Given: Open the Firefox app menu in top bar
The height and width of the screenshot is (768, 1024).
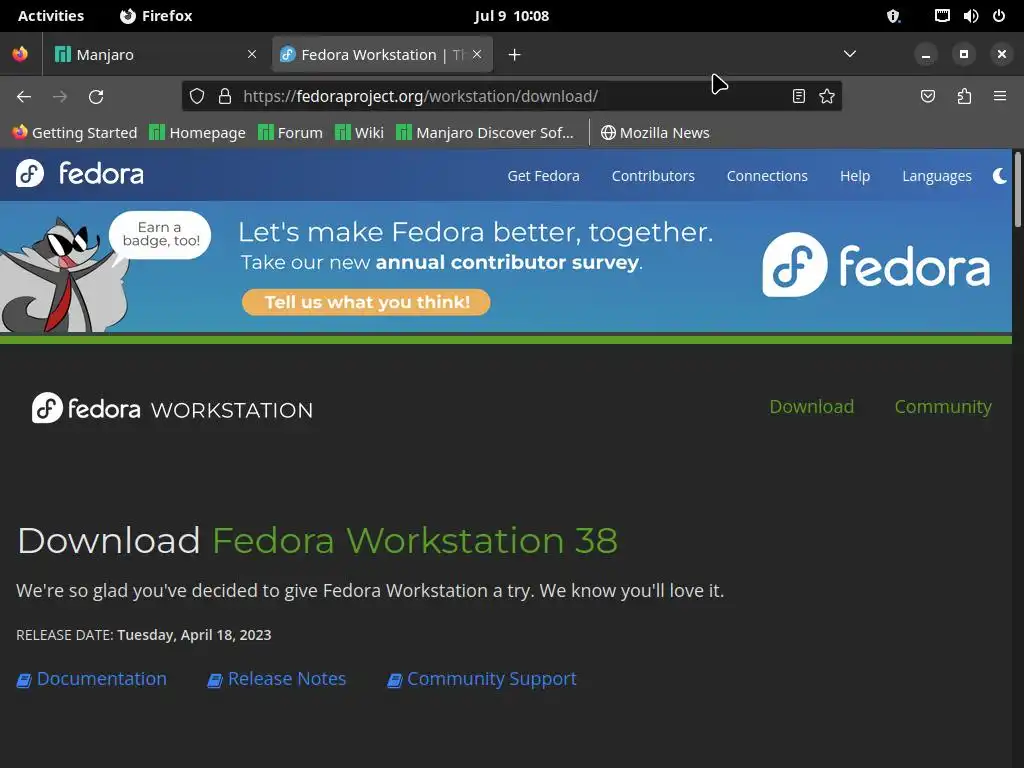Looking at the screenshot, I should [156, 16].
